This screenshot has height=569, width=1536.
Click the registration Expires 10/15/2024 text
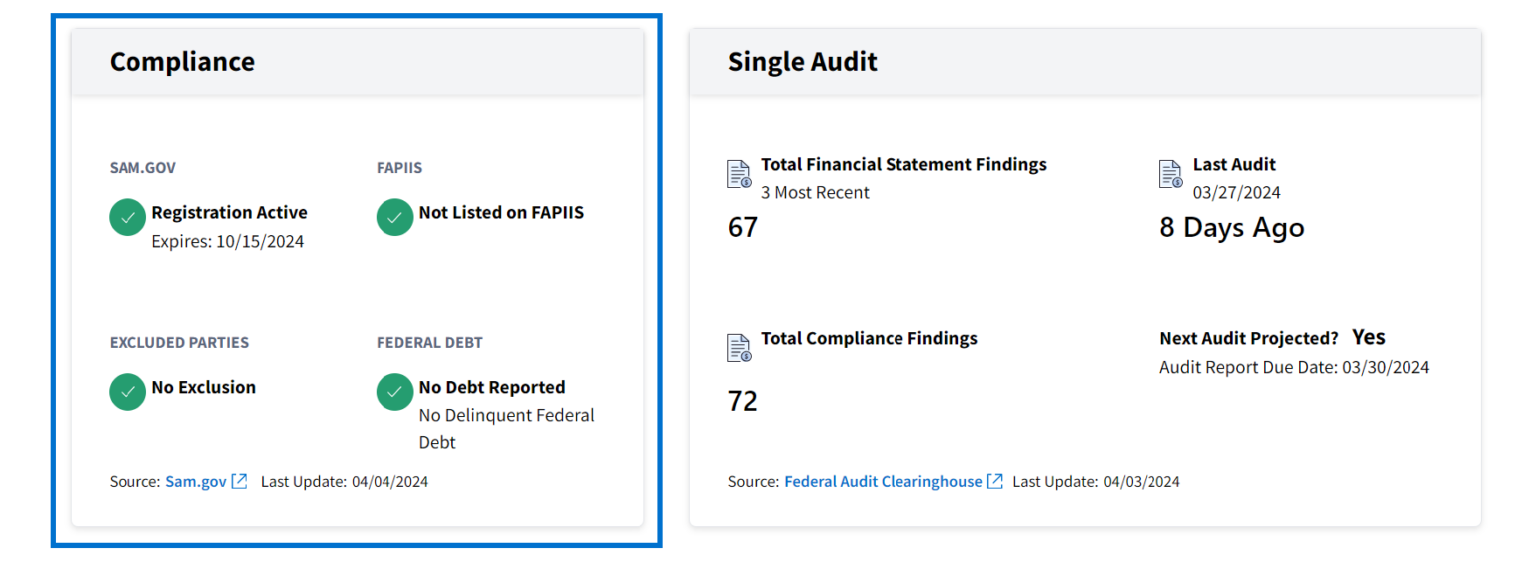227,242
